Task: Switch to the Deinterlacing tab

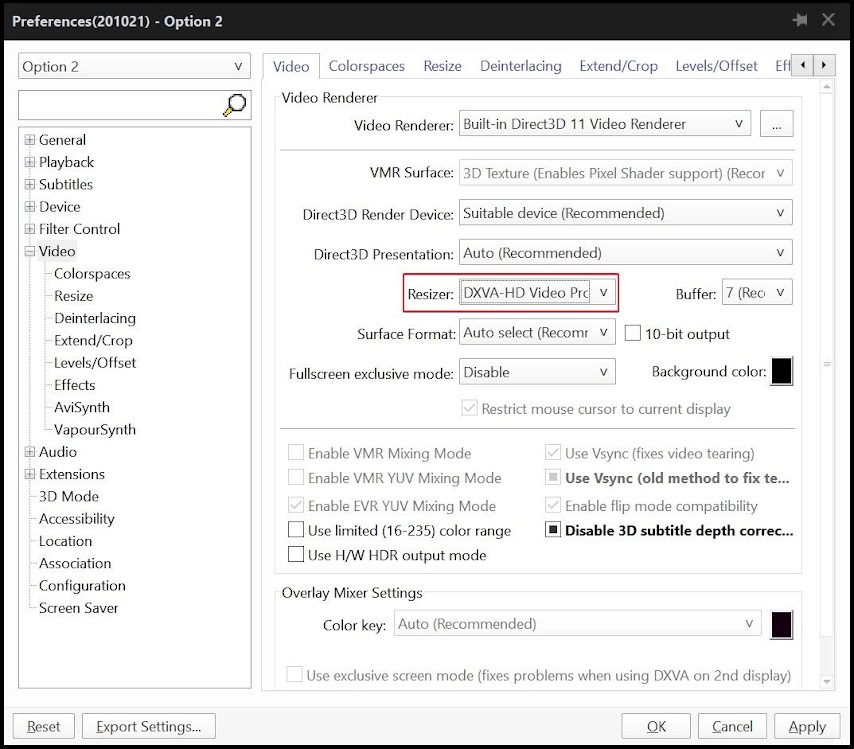Action: (x=520, y=65)
